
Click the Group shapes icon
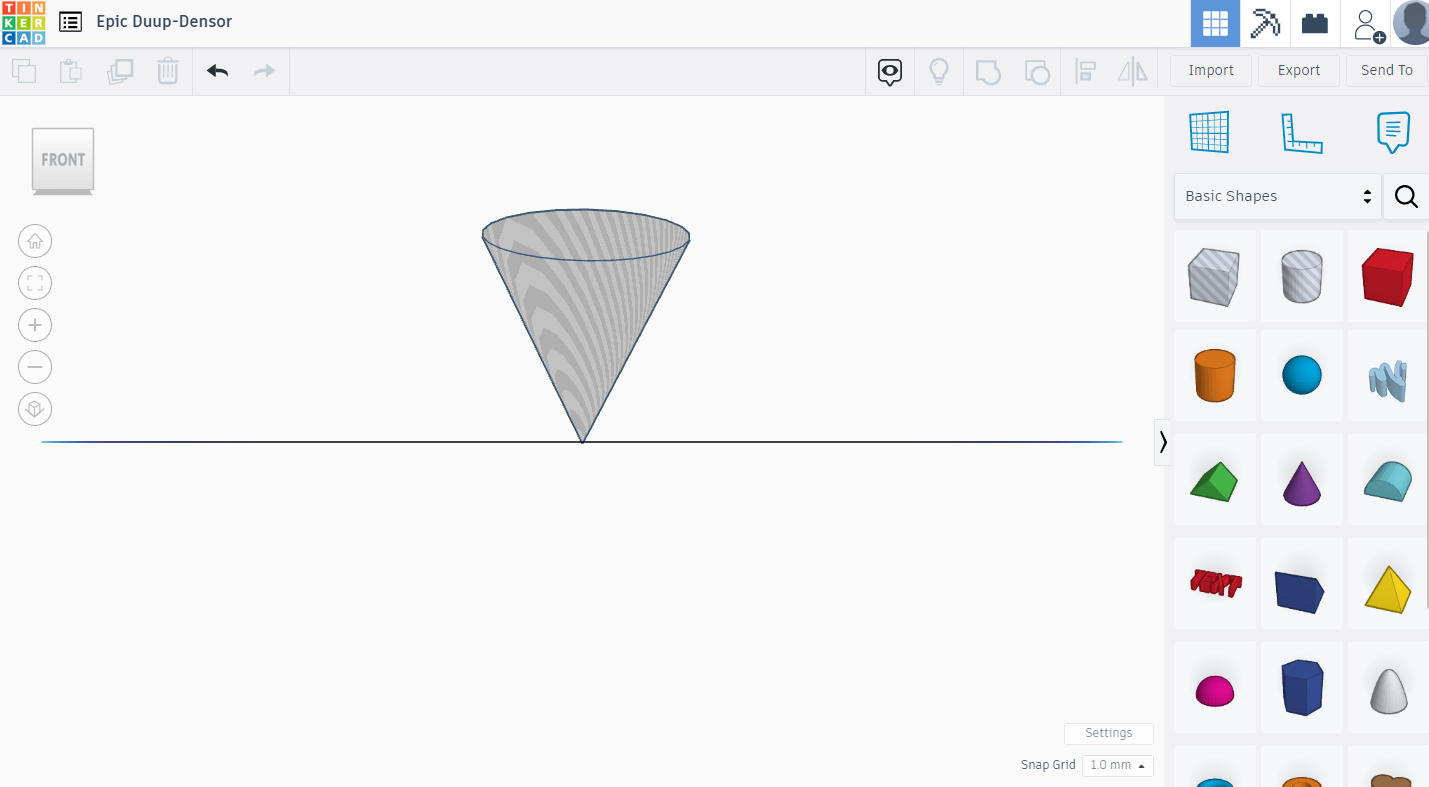(x=988, y=72)
